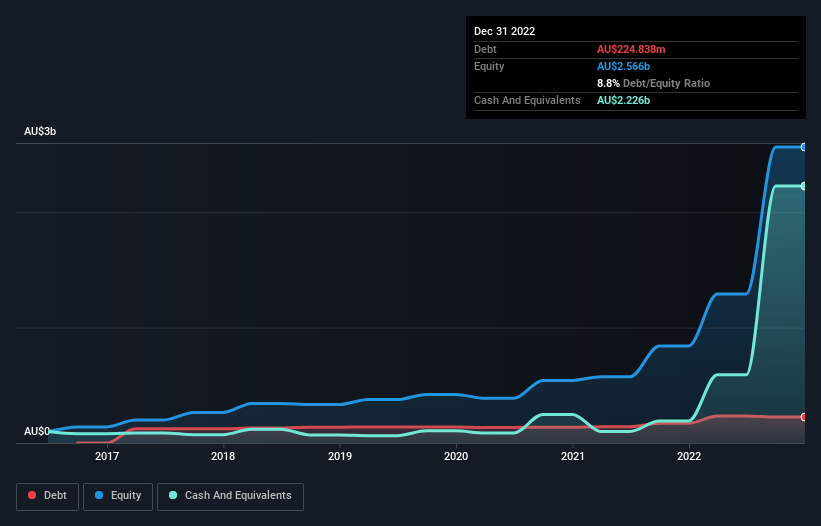Toggle the Equity series legend button
Viewport: 821px width, 526px height.
click(118, 496)
